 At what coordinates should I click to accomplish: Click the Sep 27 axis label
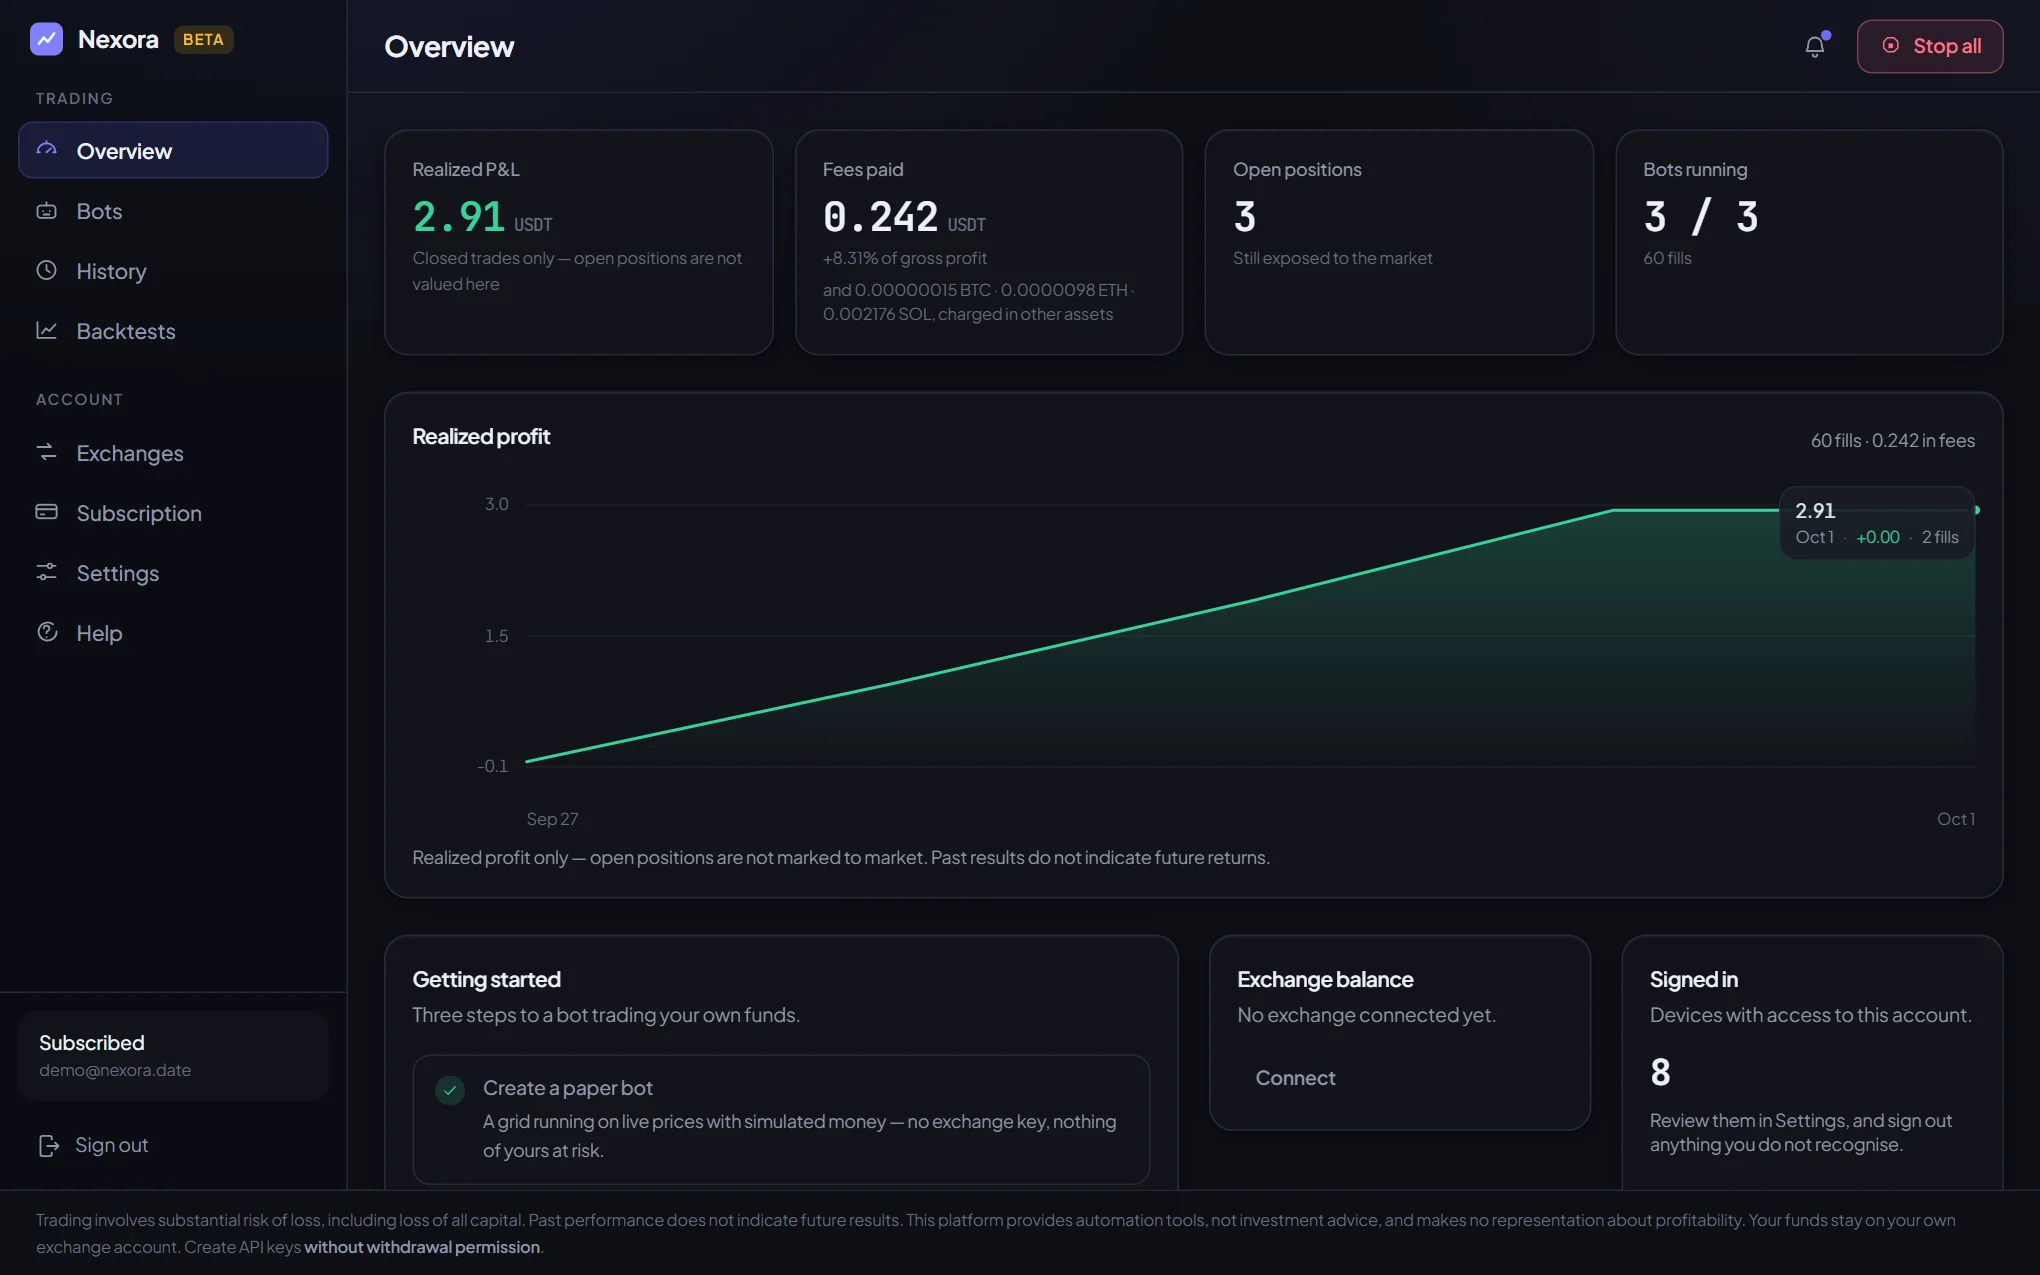click(552, 819)
